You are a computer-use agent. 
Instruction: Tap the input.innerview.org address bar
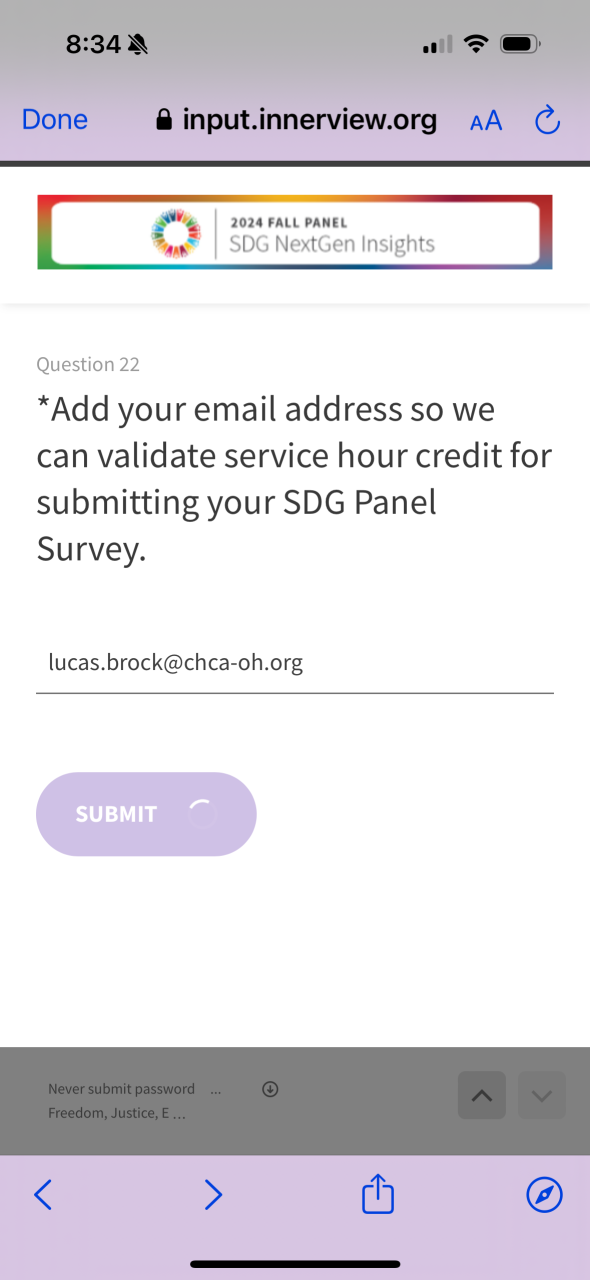click(x=297, y=121)
